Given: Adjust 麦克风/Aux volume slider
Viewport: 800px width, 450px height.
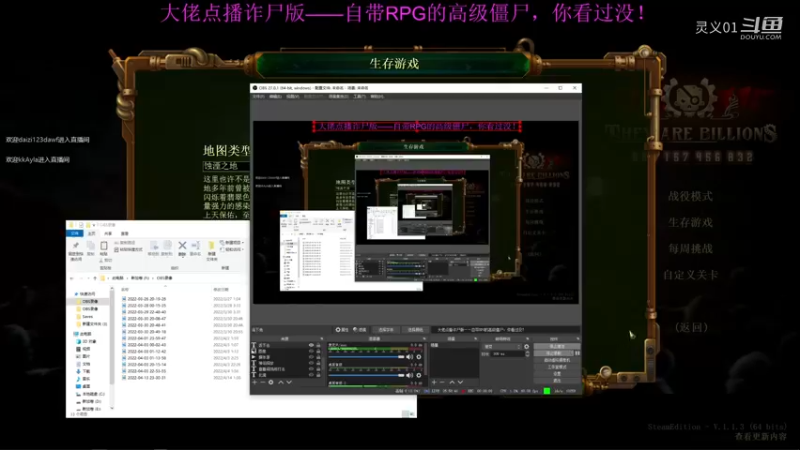Looking at the screenshot, I should [x=366, y=357].
